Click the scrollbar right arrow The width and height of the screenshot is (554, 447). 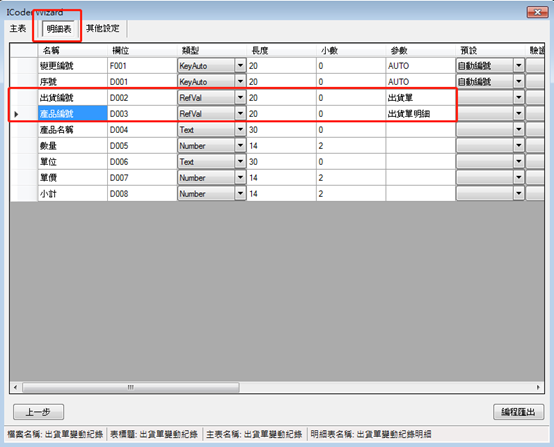tap(538, 387)
